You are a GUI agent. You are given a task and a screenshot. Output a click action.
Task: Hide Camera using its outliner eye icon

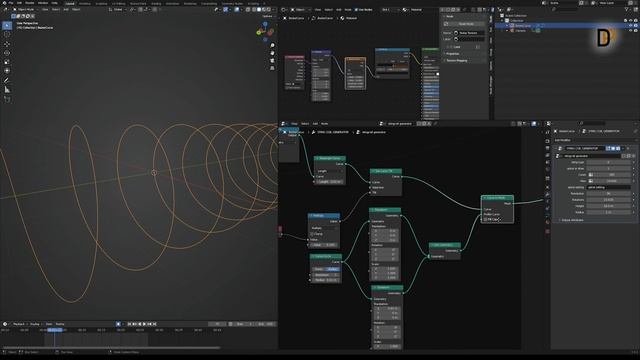point(631,31)
